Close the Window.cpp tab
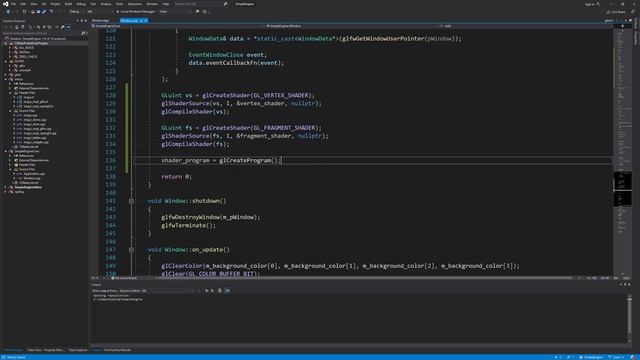The width and height of the screenshot is (640, 360). click(146, 20)
